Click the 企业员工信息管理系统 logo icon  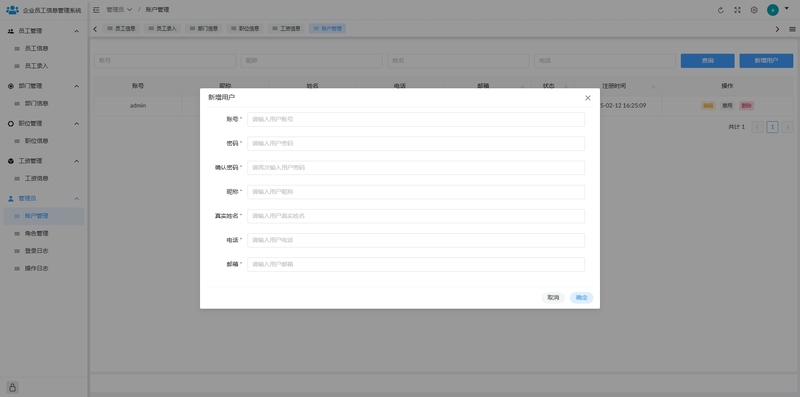[x=12, y=10]
